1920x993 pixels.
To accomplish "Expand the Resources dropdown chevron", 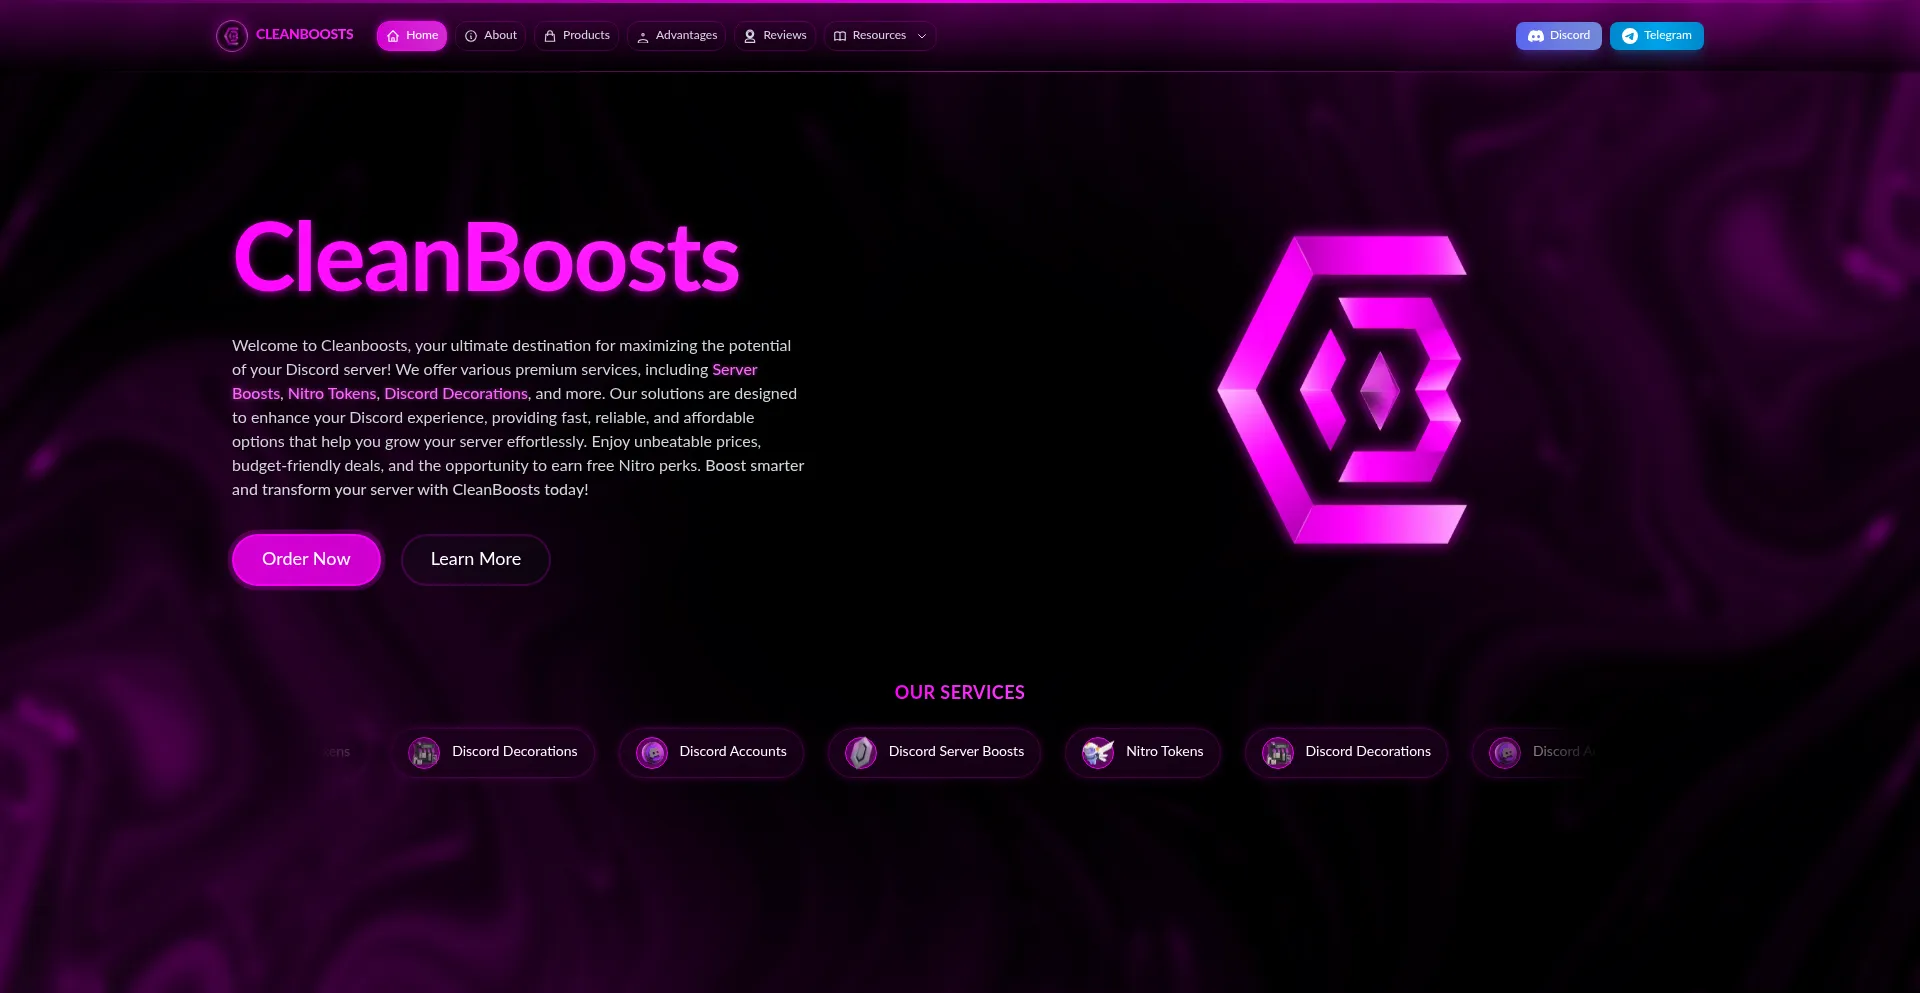I will [922, 36].
